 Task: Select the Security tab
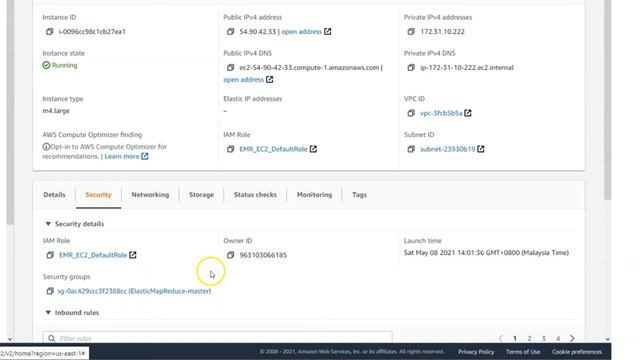(x=98, y=195)
